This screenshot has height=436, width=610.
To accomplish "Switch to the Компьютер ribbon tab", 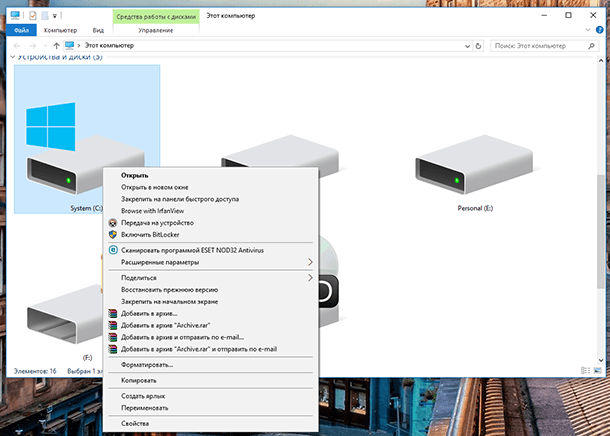I will point(60,30).
